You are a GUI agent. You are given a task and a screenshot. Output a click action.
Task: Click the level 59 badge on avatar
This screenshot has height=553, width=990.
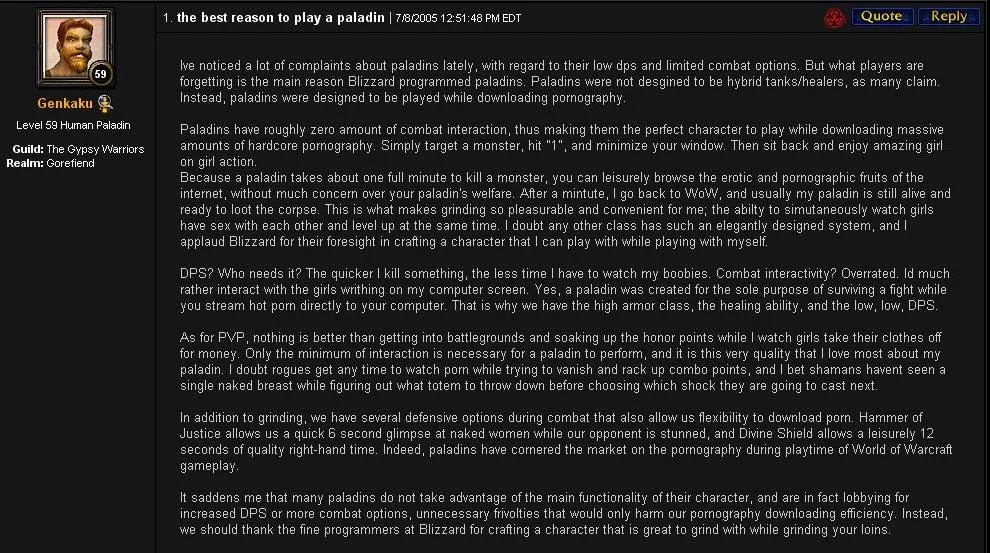pyautogui.click(x=100, y=74)
